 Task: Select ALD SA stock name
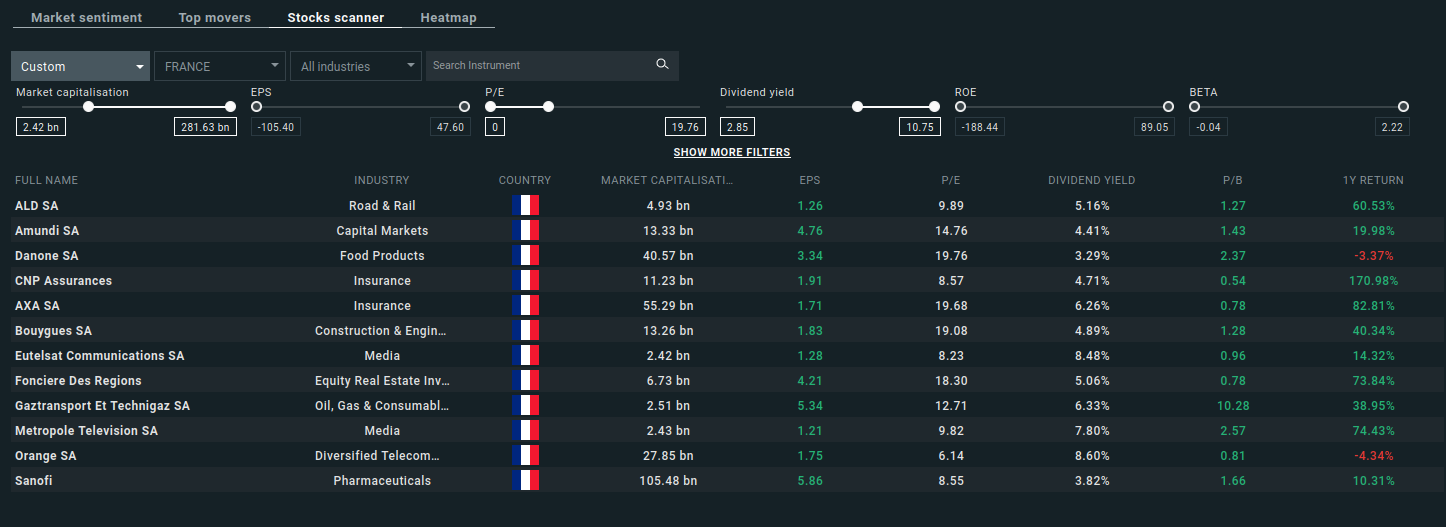click(37, 206)
